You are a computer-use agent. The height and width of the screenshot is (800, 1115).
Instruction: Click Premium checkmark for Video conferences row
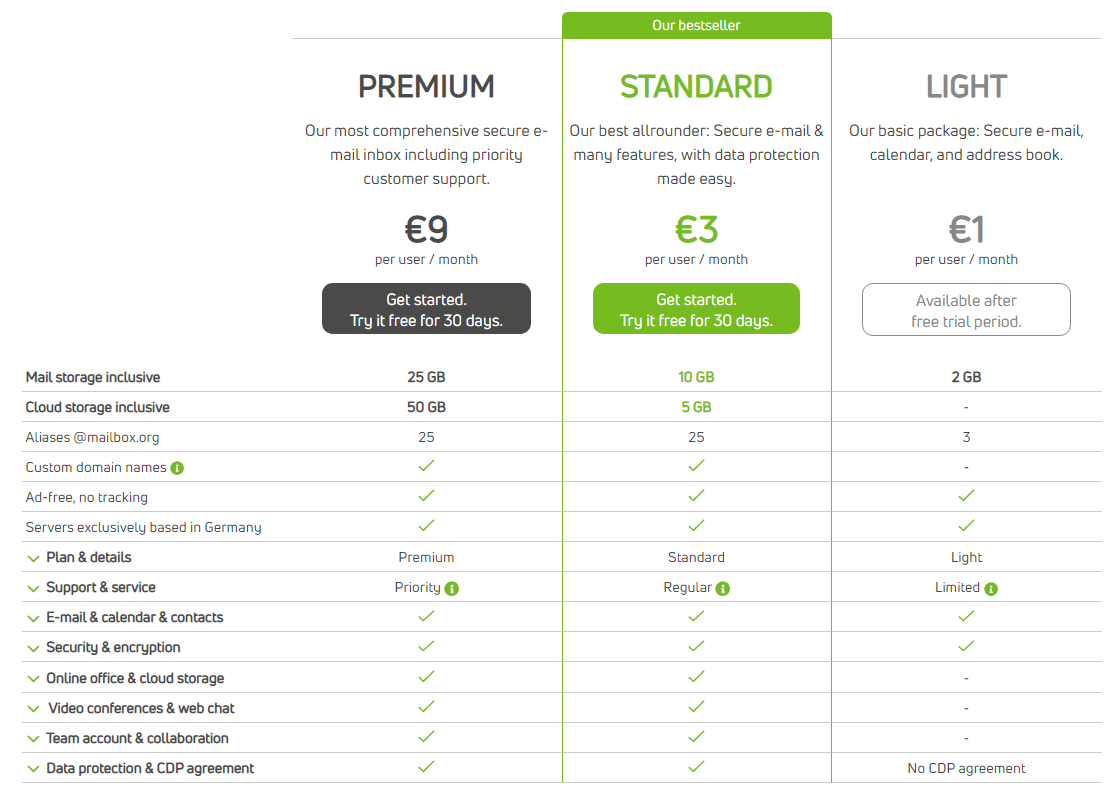tap(426, 707)
